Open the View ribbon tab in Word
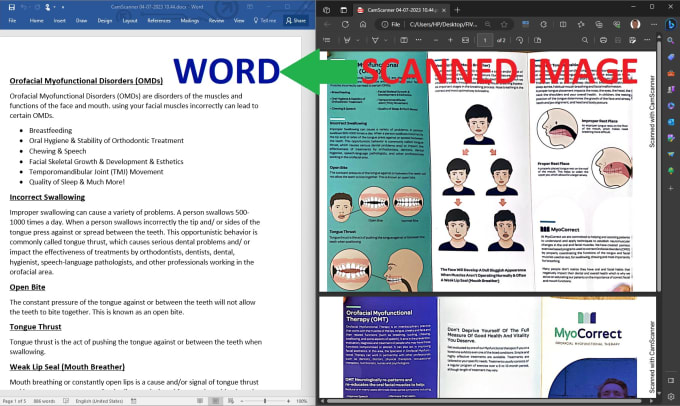The width and height of the screenshot is (680, 406). [239, 20]
